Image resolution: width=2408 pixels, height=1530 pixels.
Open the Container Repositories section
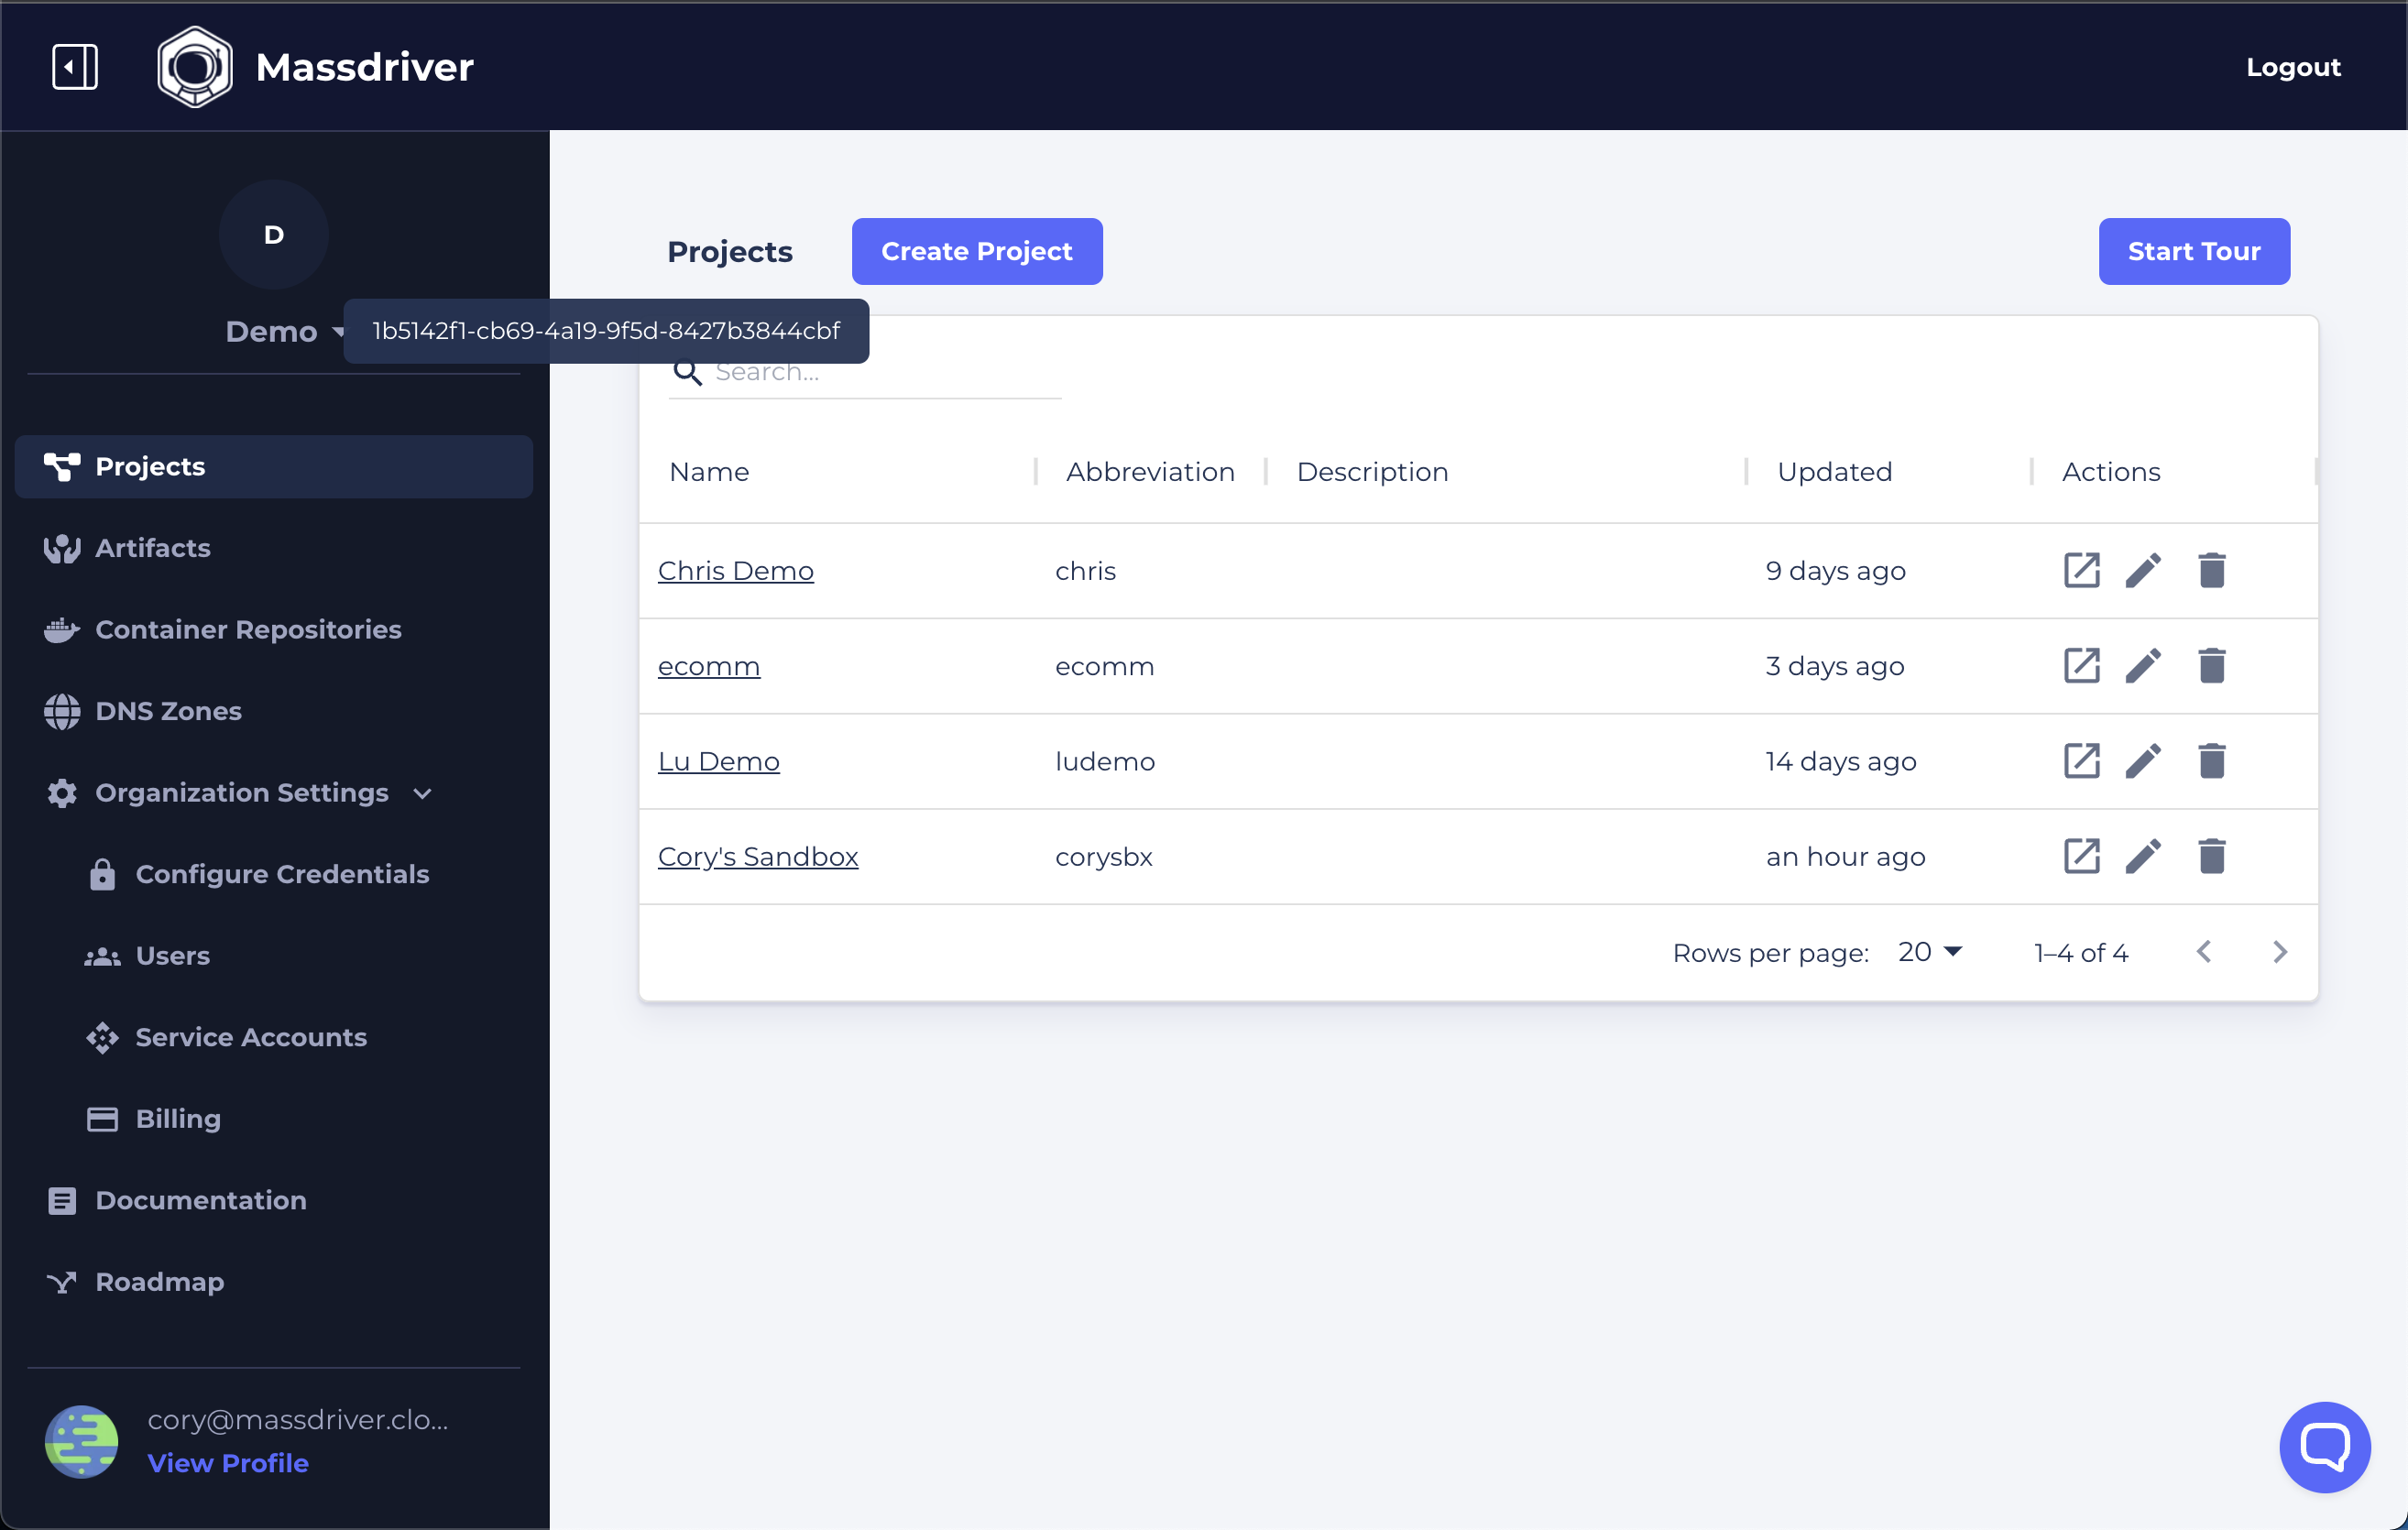(247, 630)
